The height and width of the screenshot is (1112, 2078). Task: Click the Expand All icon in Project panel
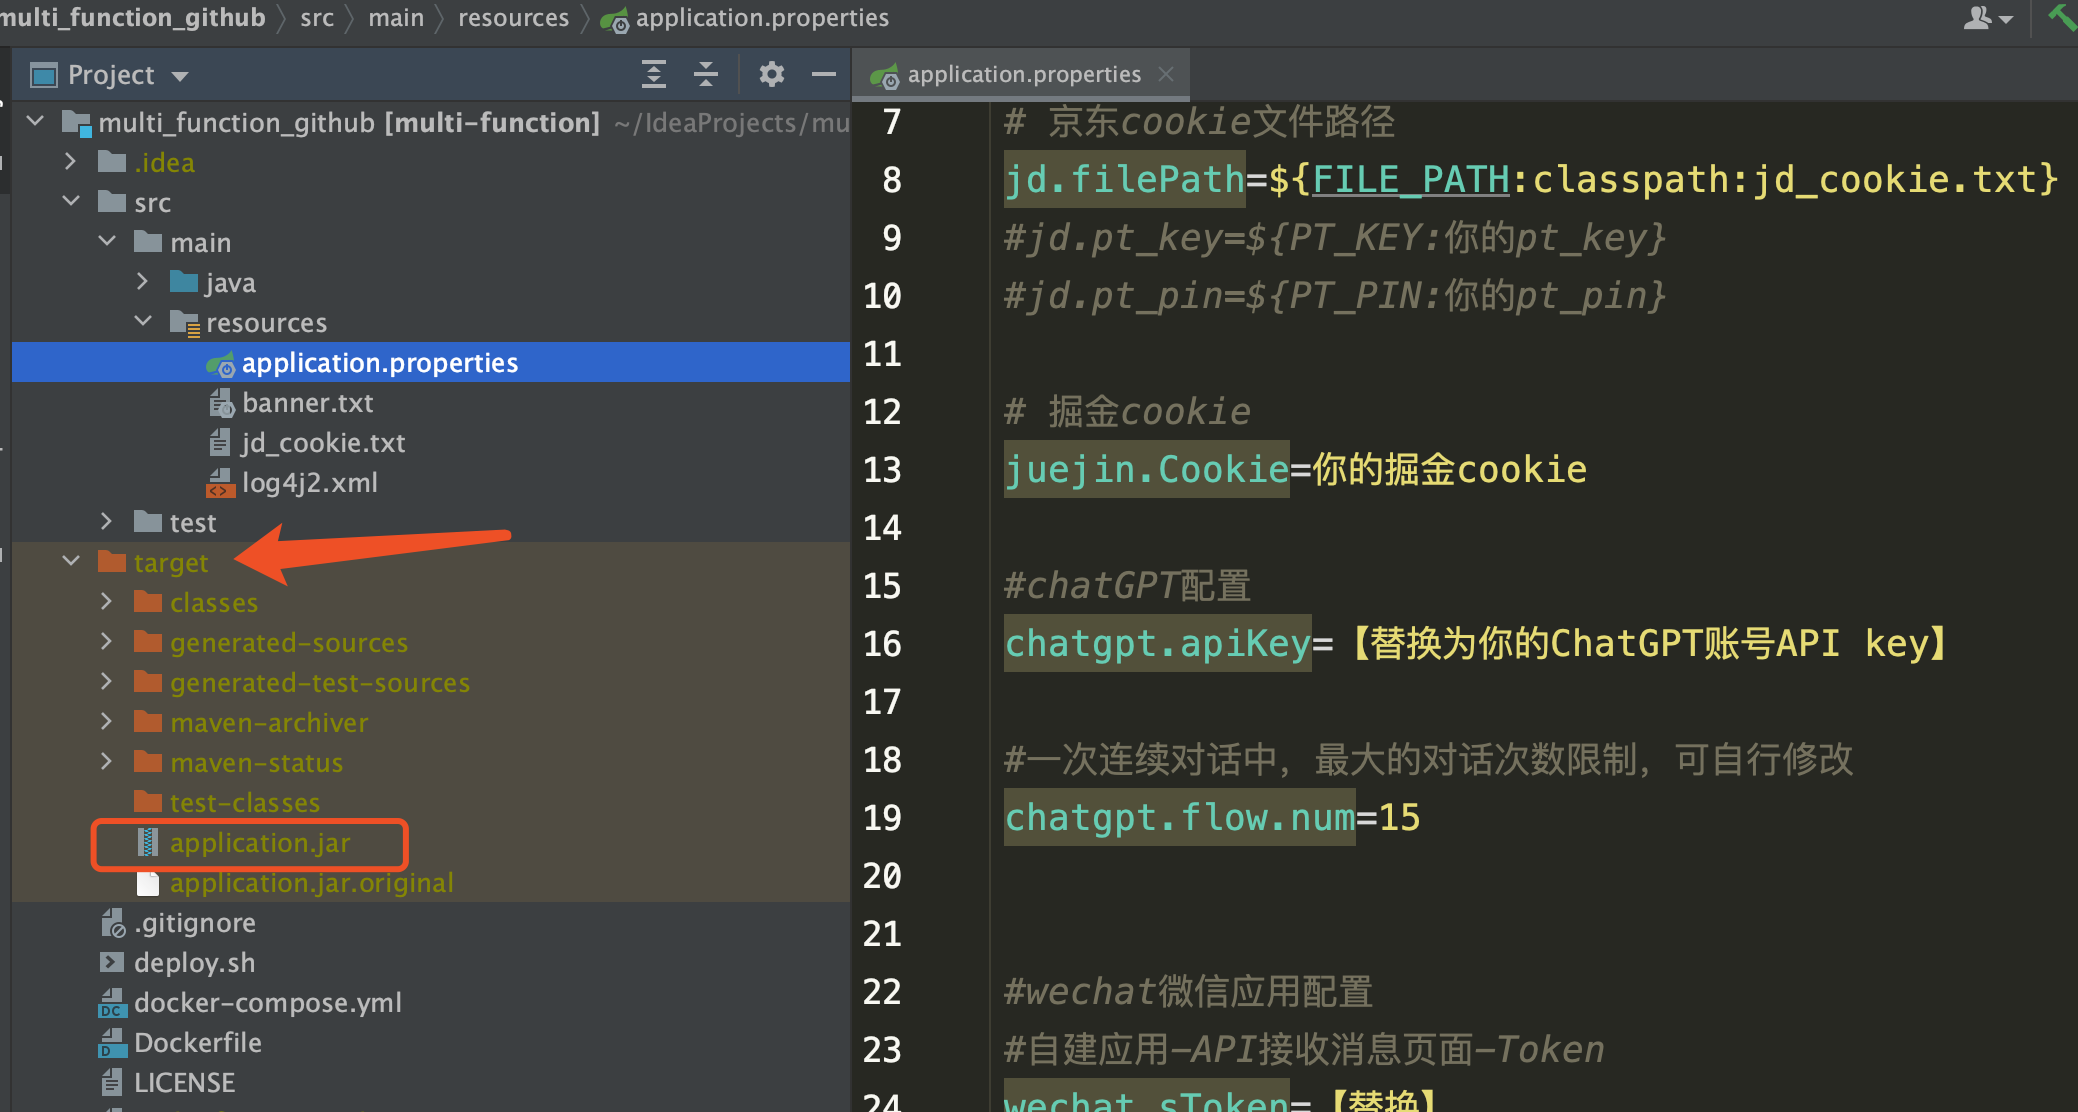653,74
